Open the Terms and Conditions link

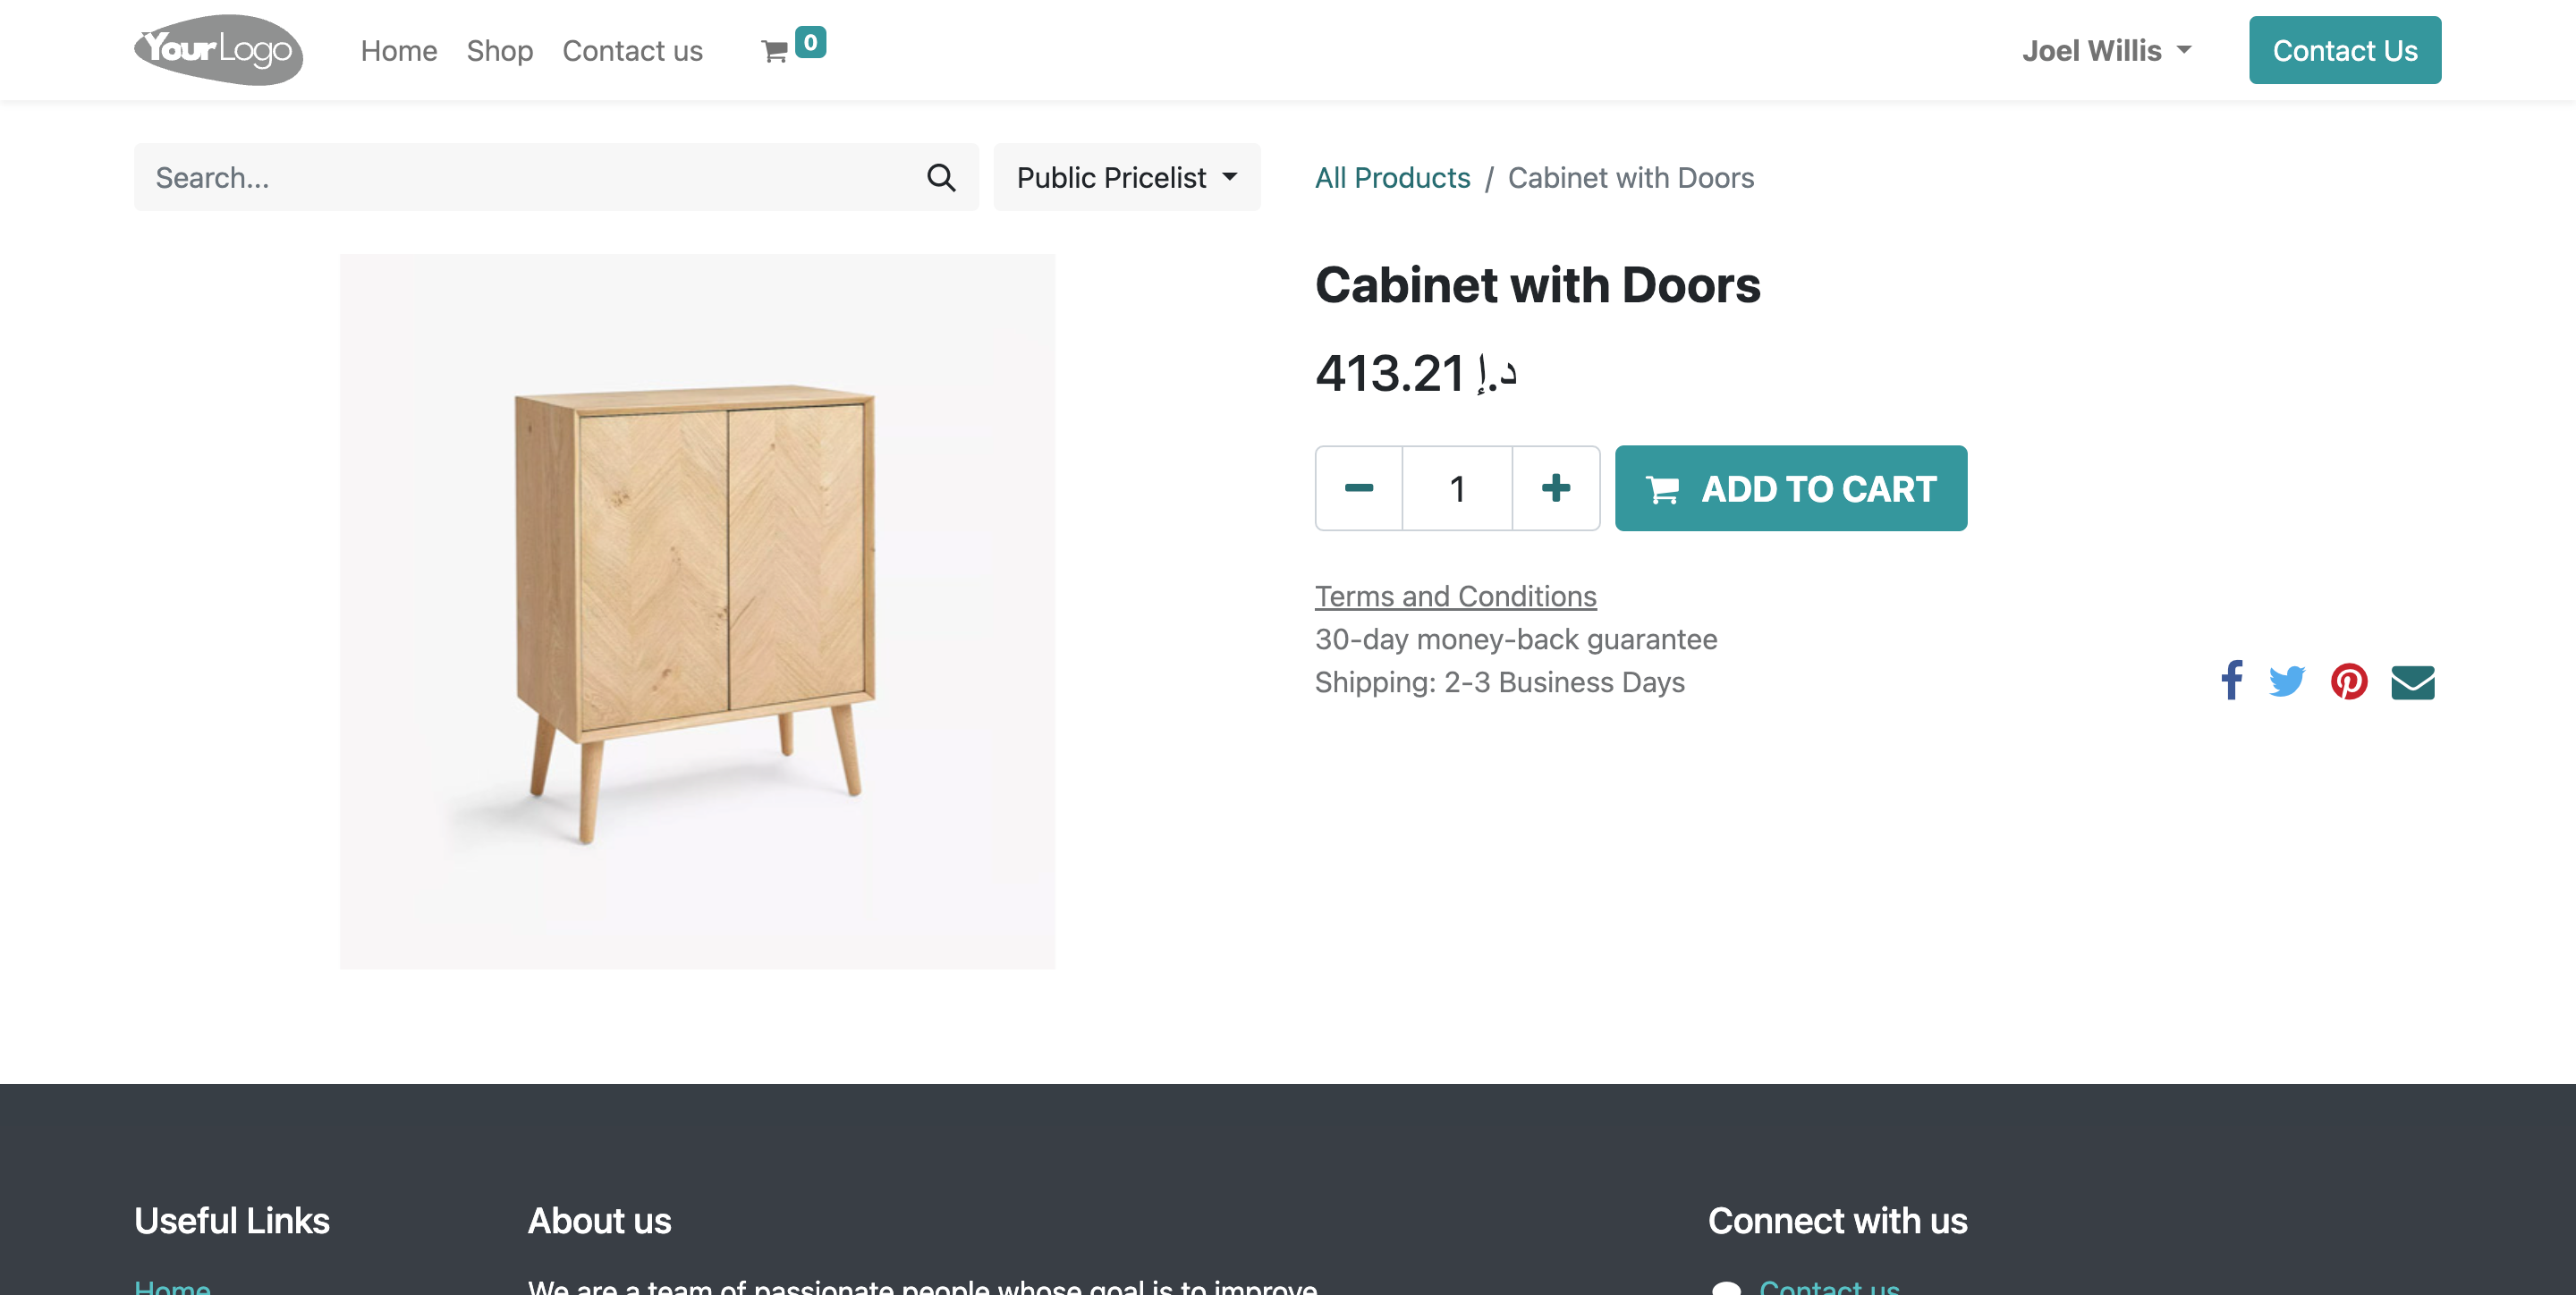(1455, 596)
